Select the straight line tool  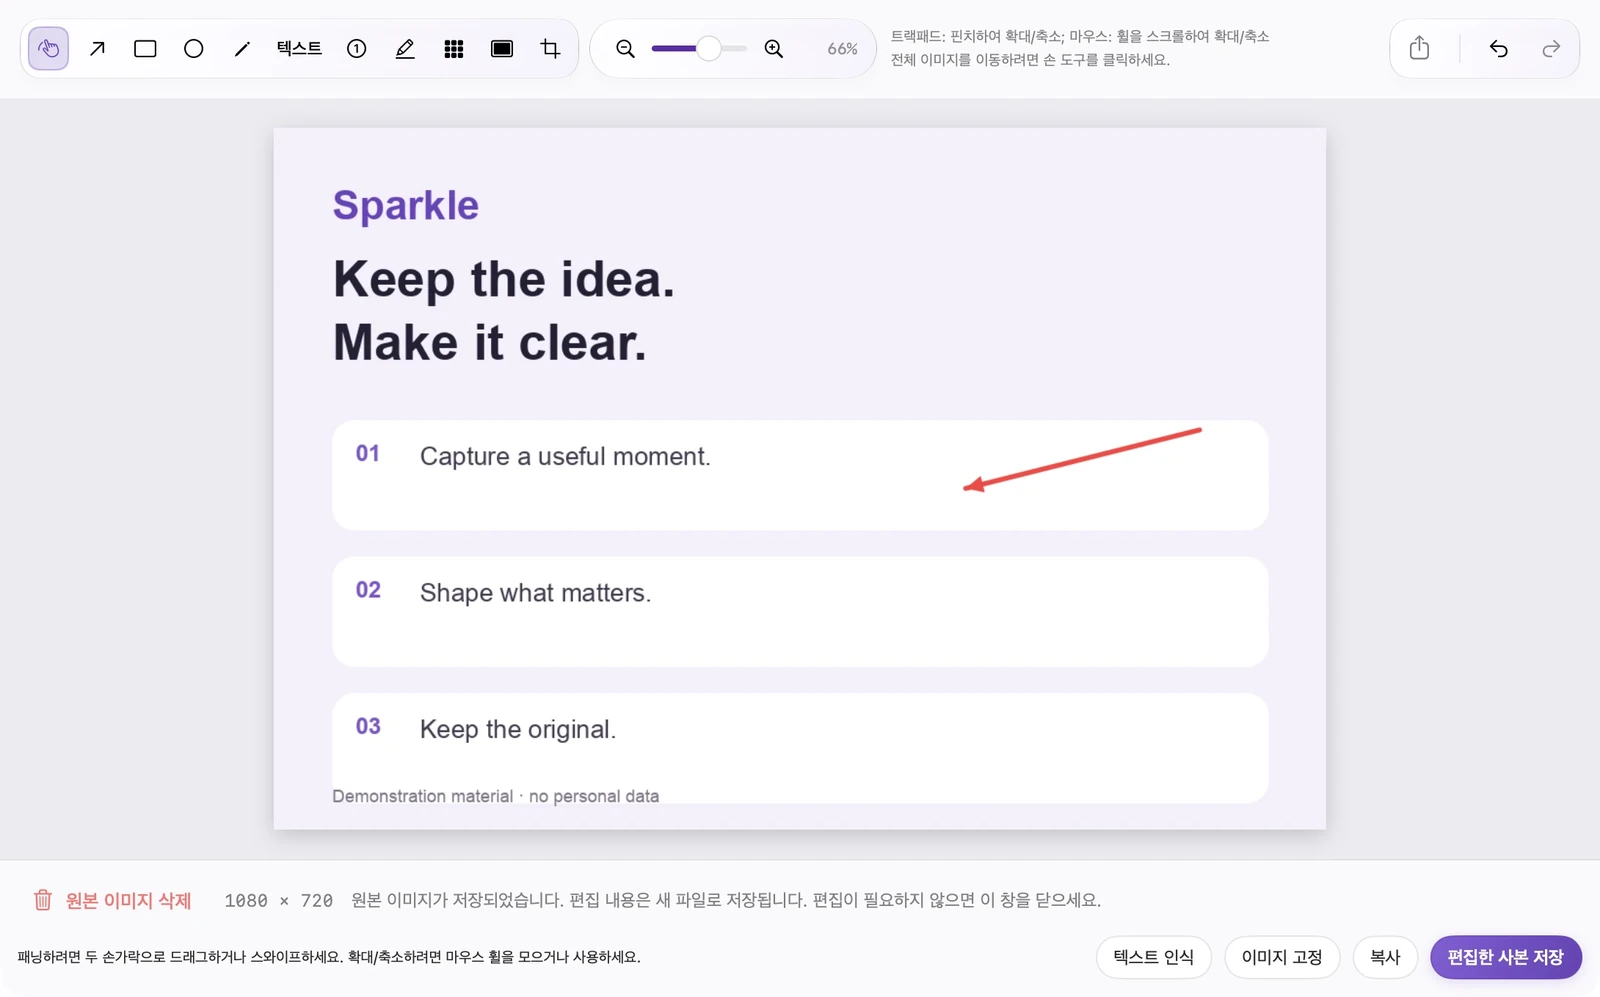point(242,48)
